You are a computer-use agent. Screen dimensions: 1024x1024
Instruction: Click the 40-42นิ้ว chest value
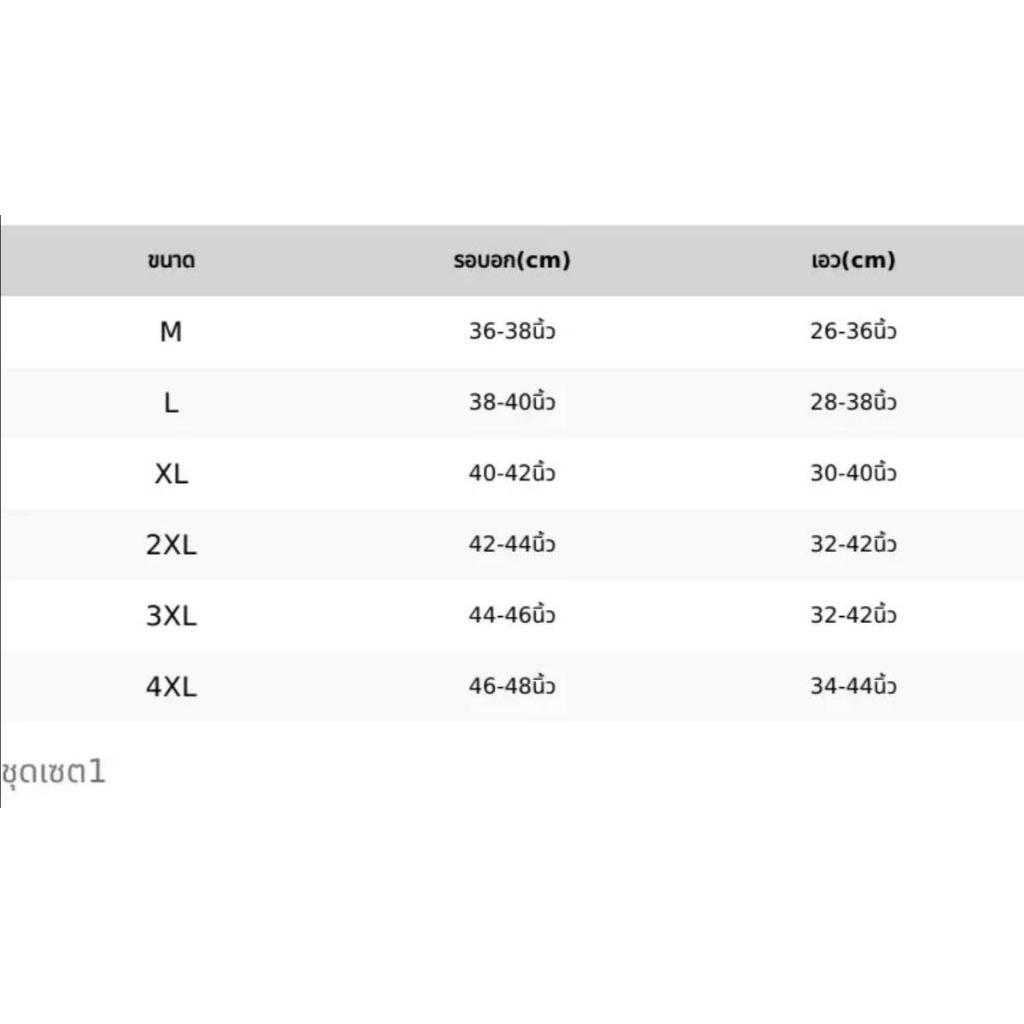coord(512,474)
